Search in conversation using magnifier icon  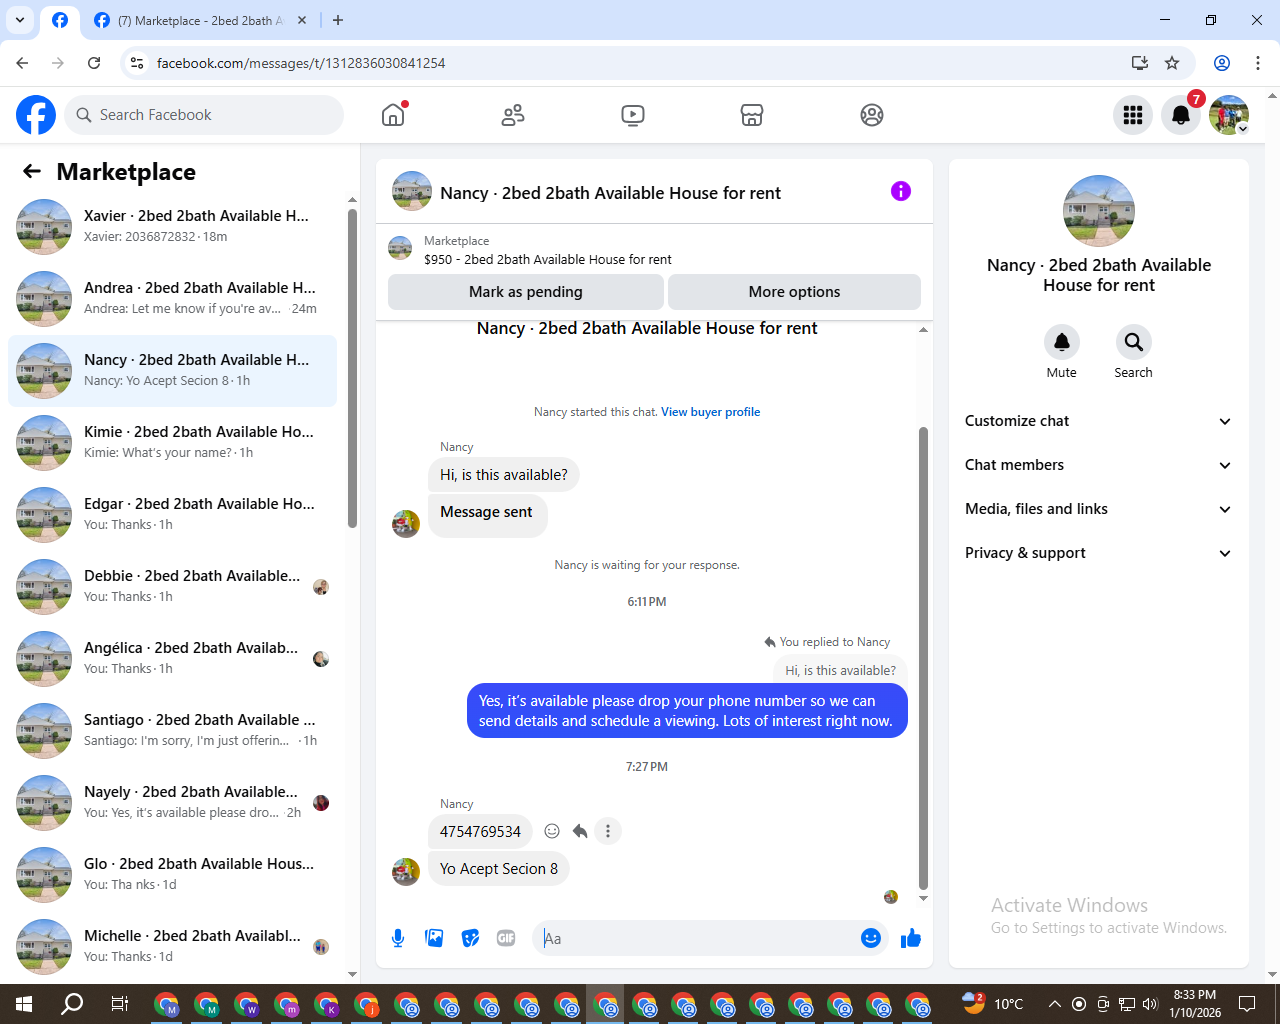pos(1133,342)
